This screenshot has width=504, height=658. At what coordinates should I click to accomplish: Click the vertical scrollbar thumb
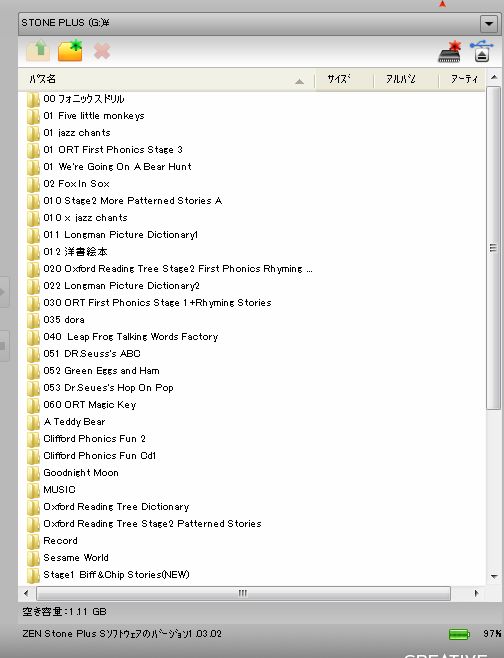pos(494,248)
